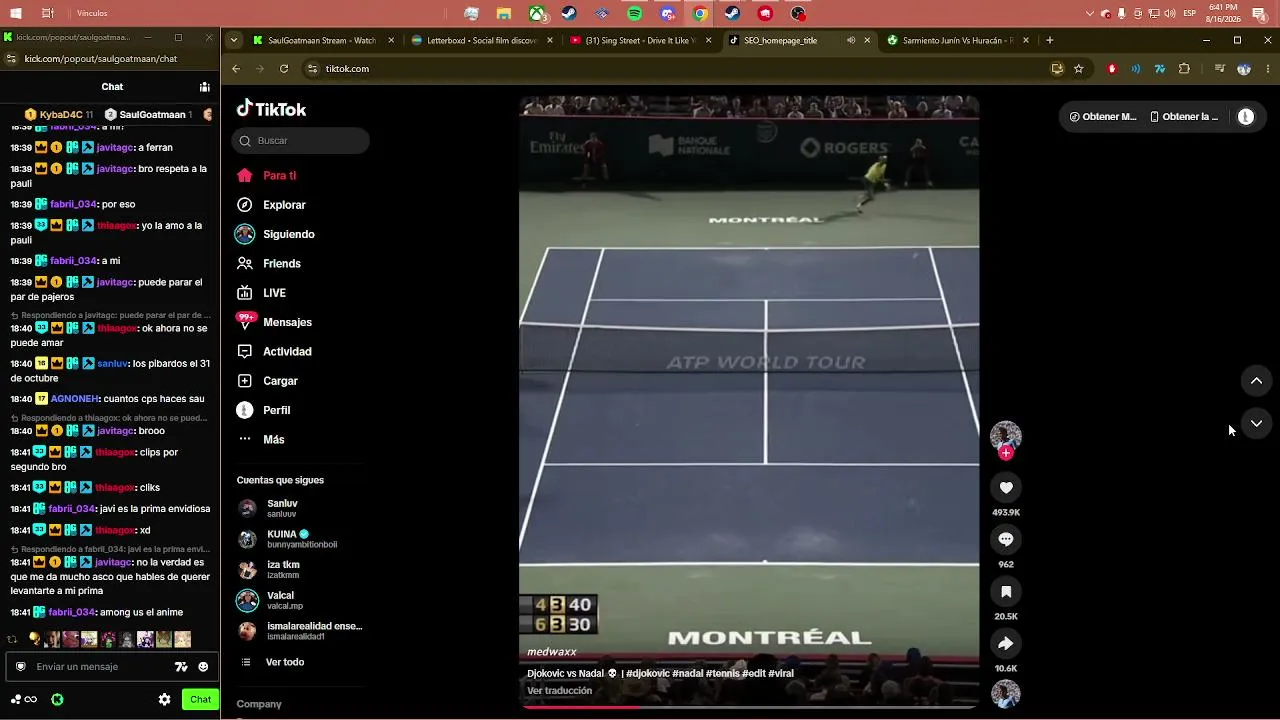1280x720 pixels.
Task: Open the Friends page
Action: pyautogui.click(x=268, y=264)
